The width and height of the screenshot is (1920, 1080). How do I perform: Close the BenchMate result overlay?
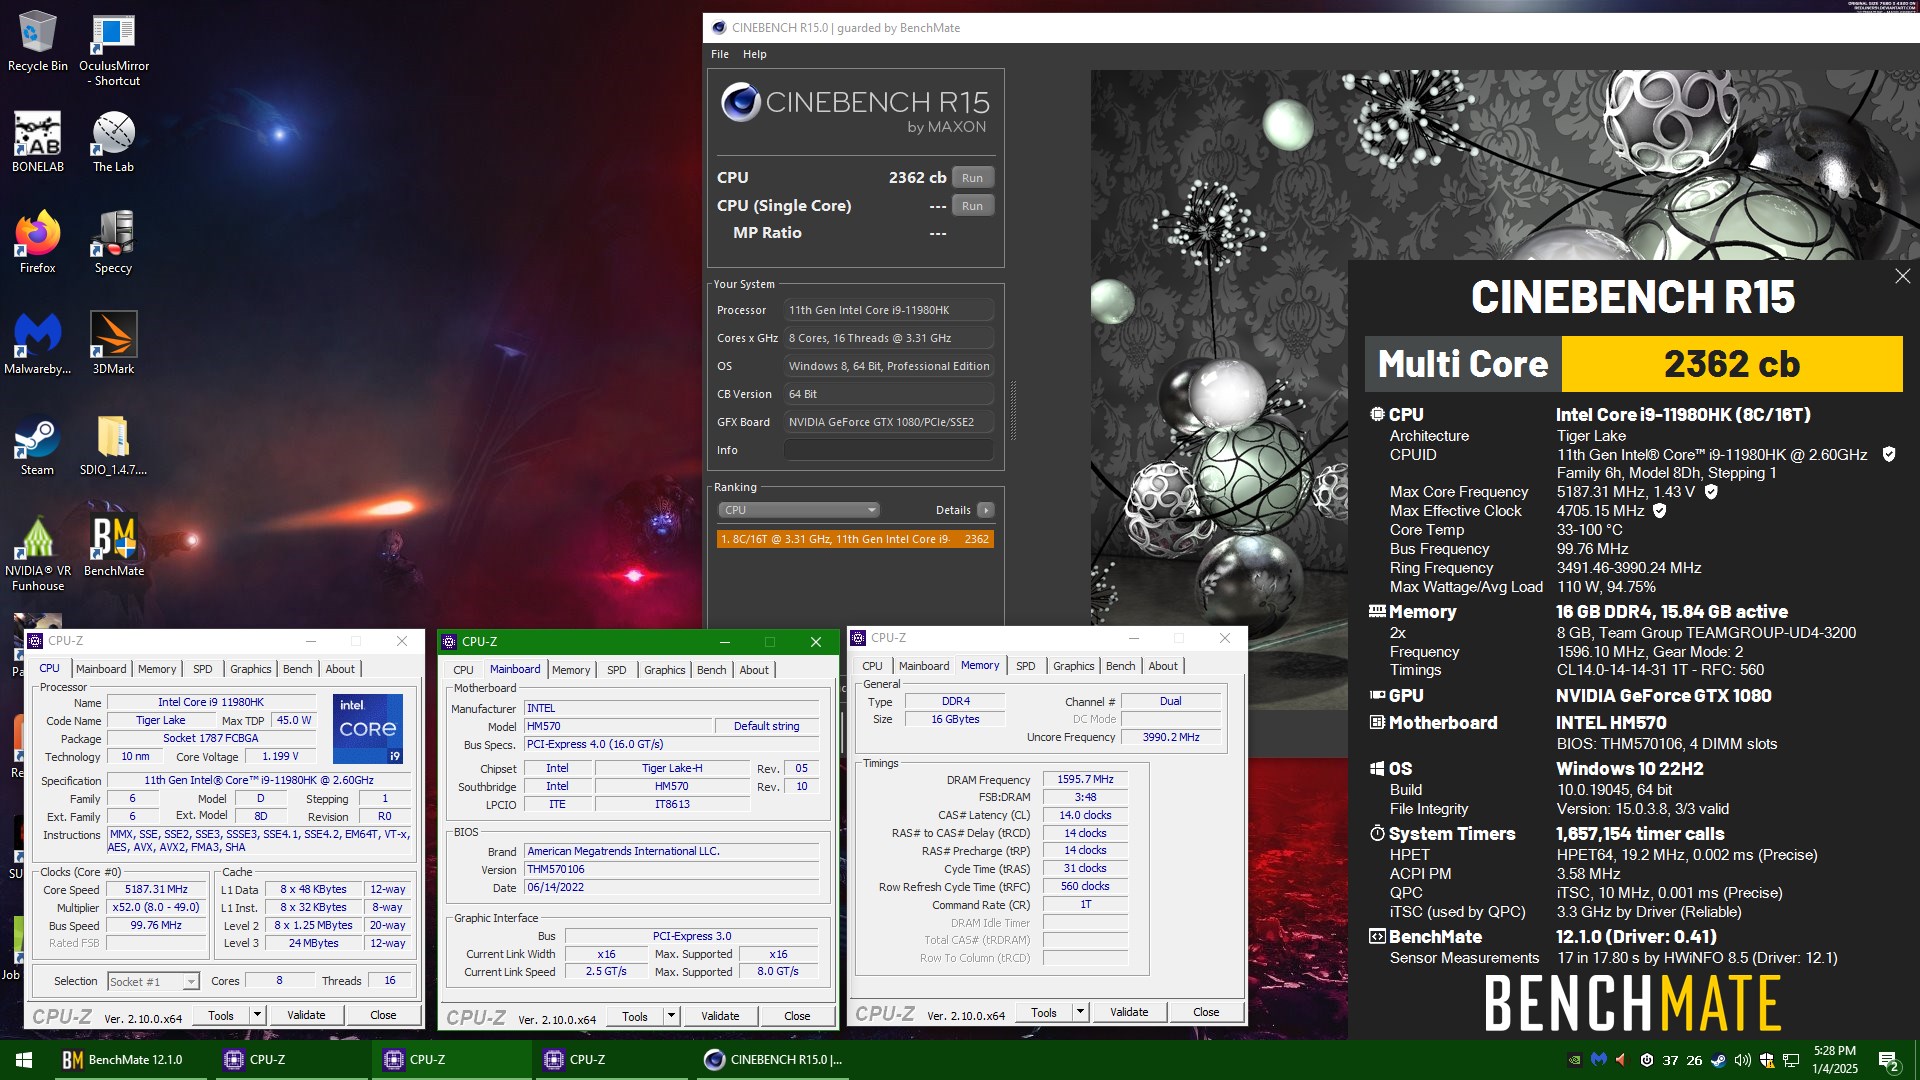click(x=1902, y=276)
